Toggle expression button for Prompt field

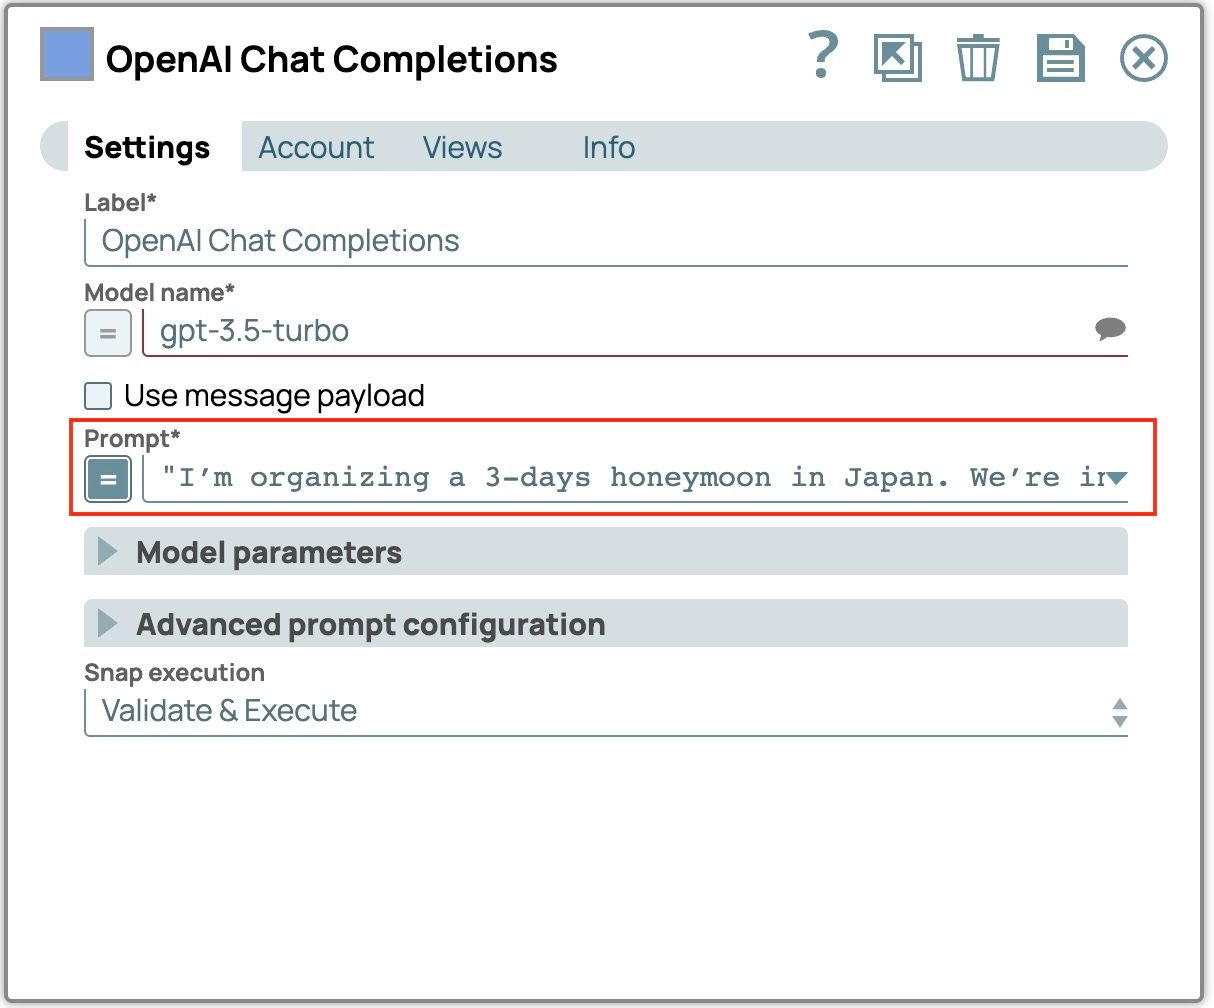(107, 478)
